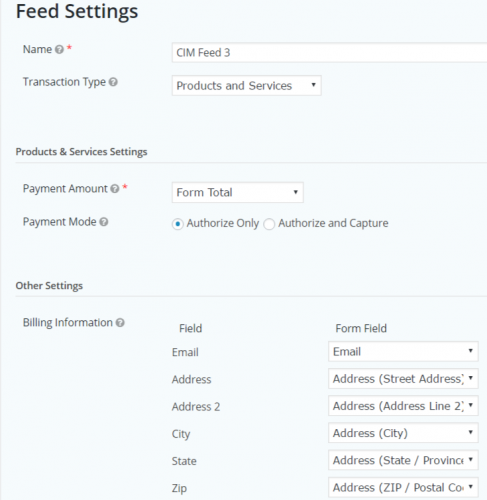Click the Payment Amount help icon

click(115, 189)
